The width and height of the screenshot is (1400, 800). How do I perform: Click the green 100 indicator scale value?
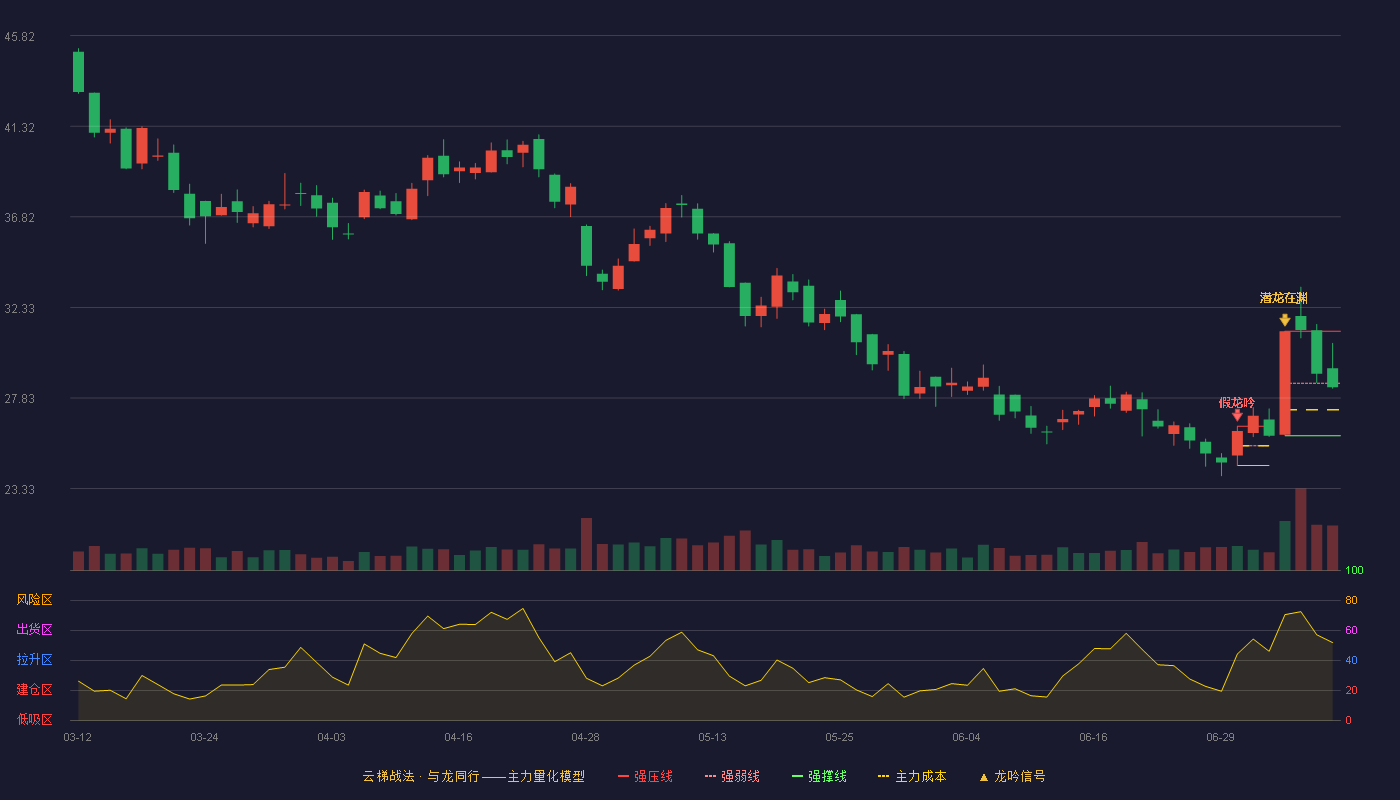click(x=1354, y=570)
